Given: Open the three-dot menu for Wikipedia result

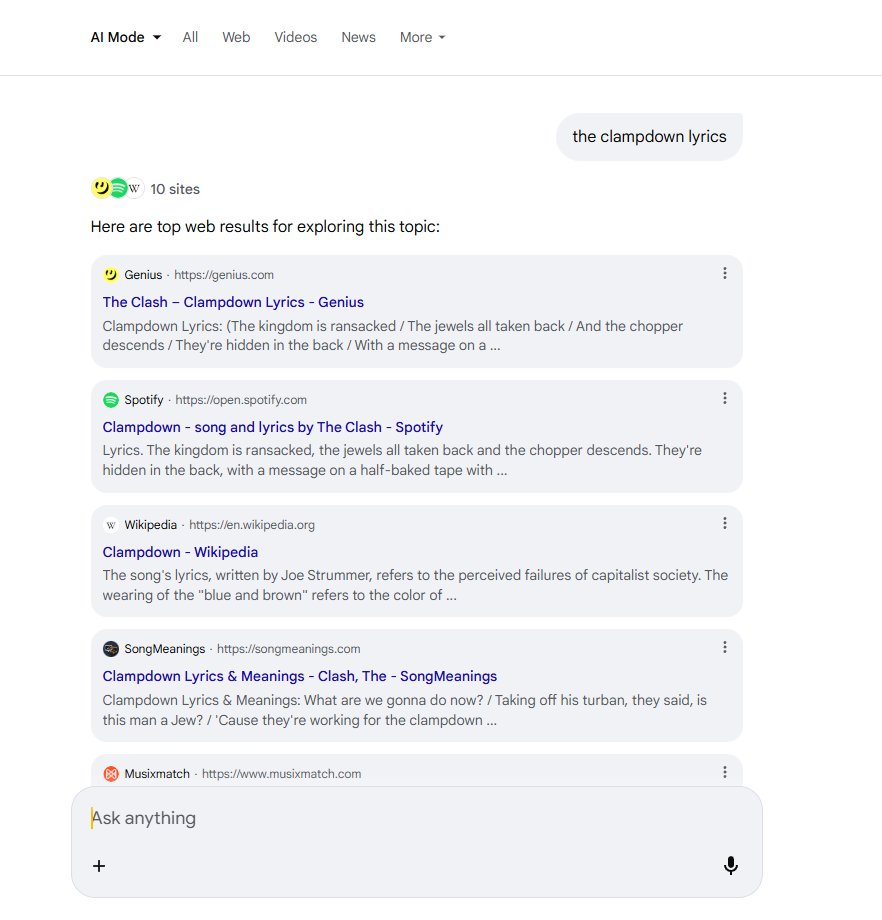Looking at the screenshot, I should (x=725, y=523).
